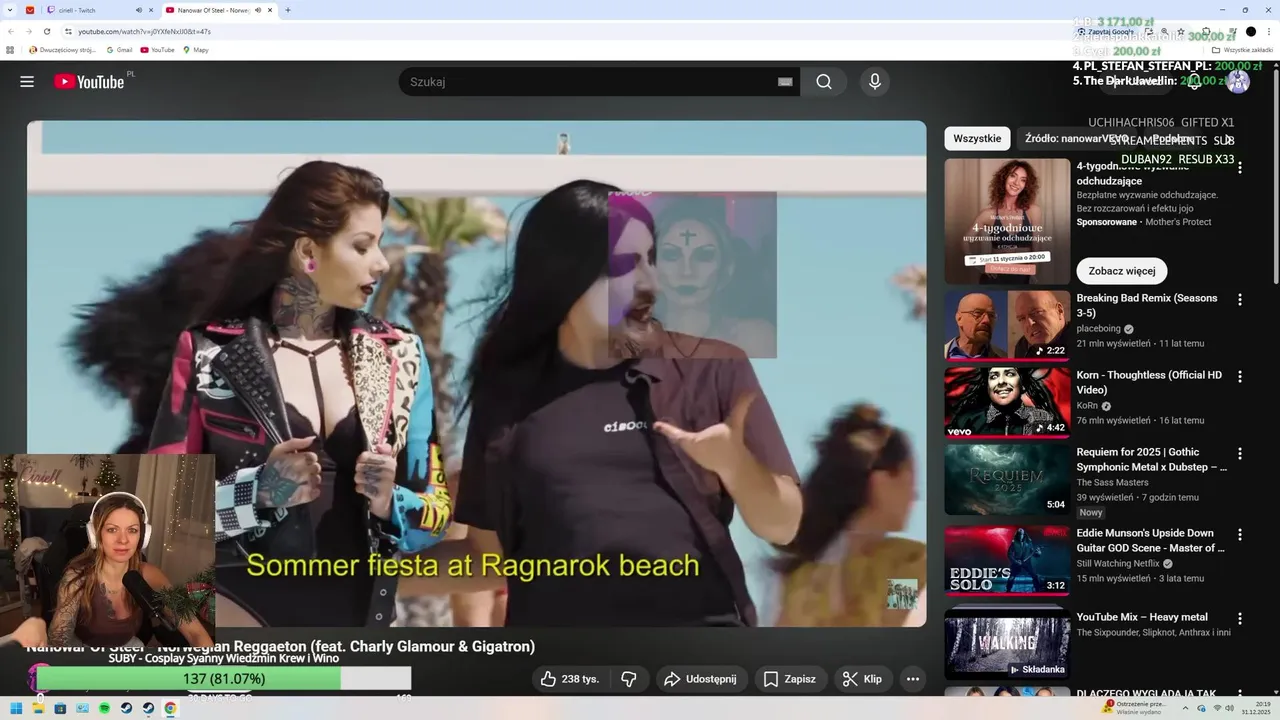Open more video actions three-dot menu
The height and width of the screenshot is (720, 1280).
pyautogui.click(x=913, y=679)
